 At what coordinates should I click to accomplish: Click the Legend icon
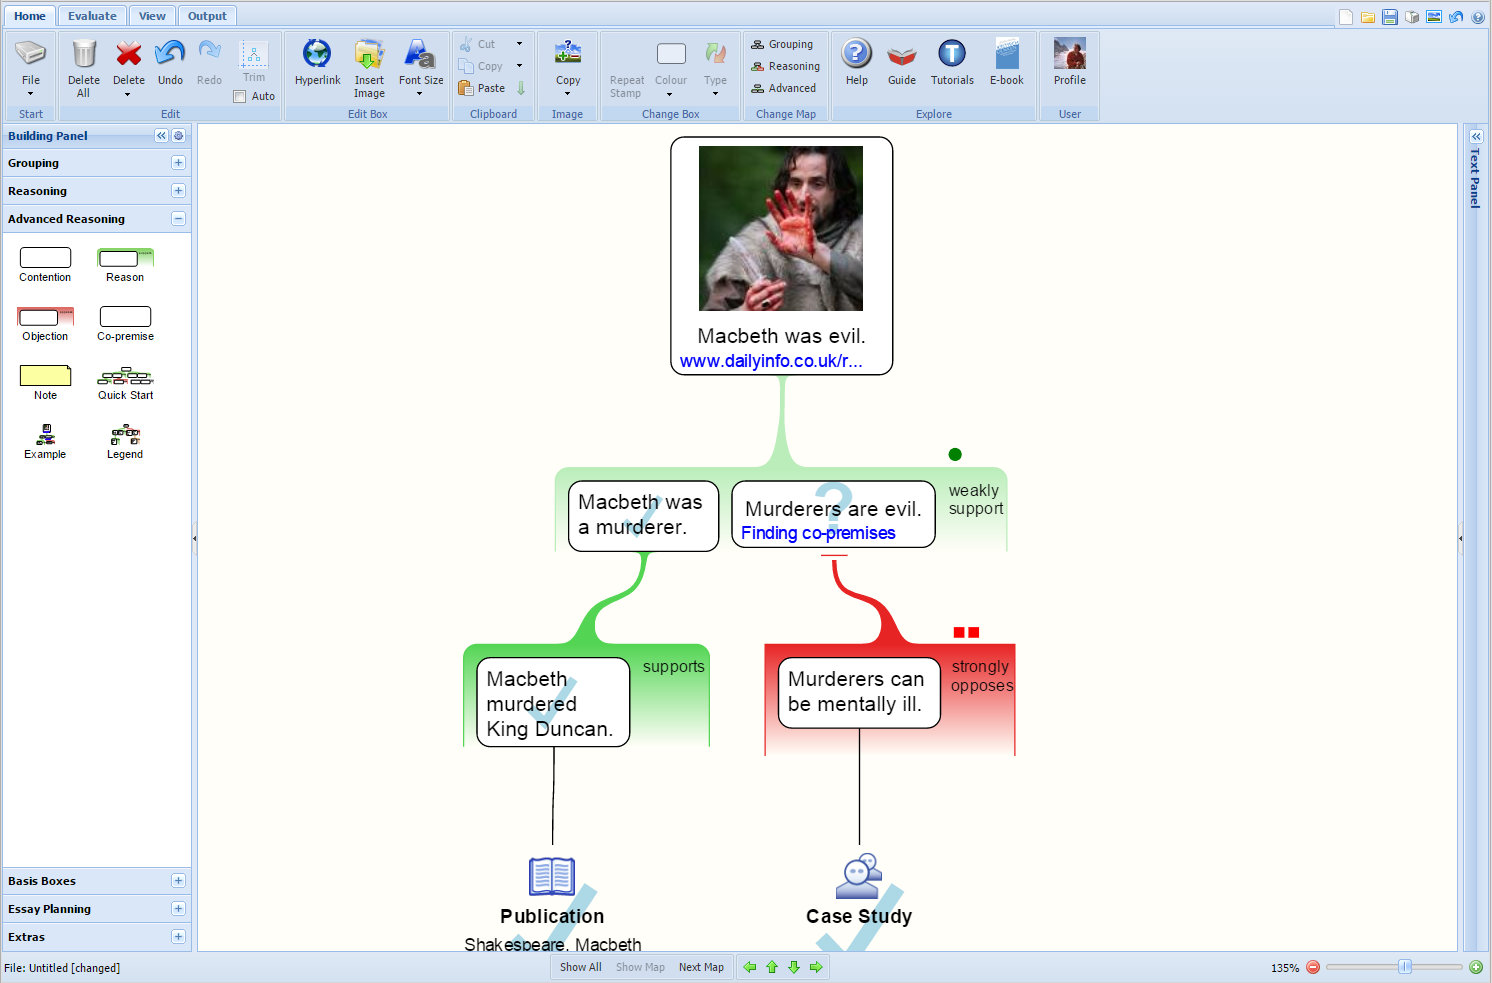(x=125, y=435)
